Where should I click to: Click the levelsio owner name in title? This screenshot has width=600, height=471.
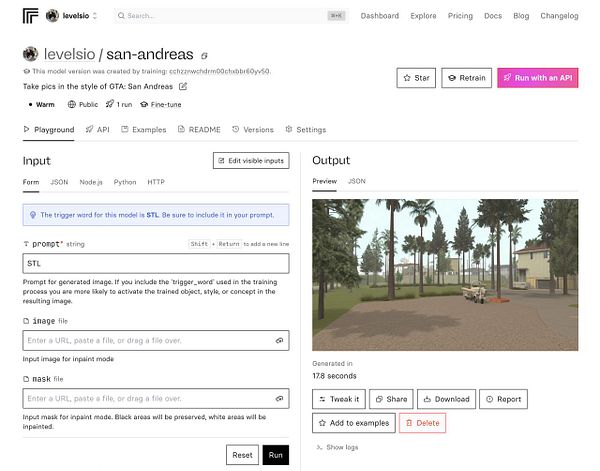[69, 54]
